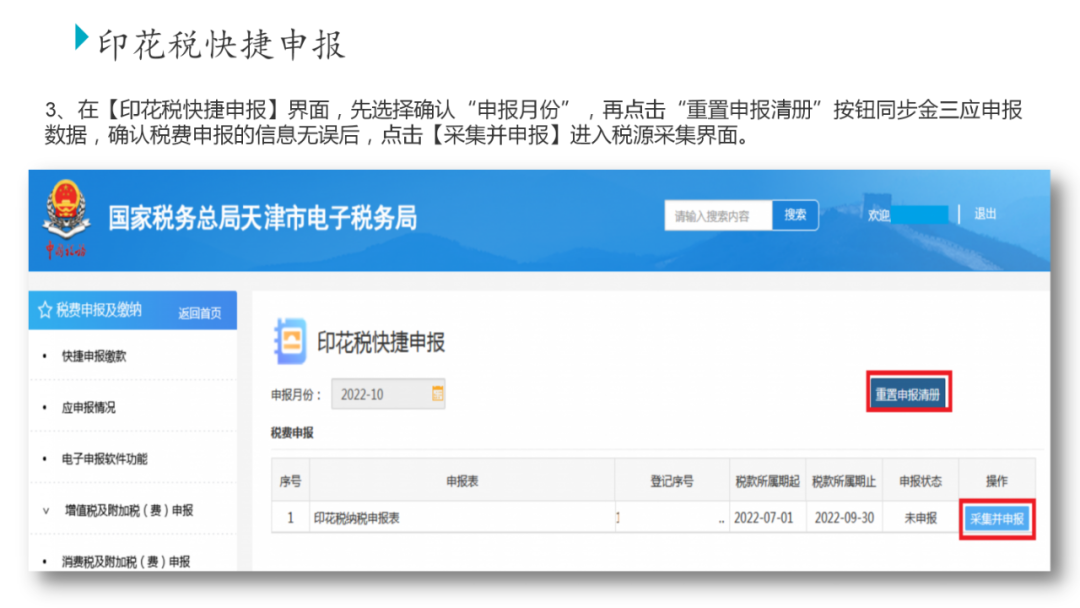Viewport: 1080px width, 608px height.
Task: Click the 退出 logout link
Action: pyautogui.click(x=985, y=214)
